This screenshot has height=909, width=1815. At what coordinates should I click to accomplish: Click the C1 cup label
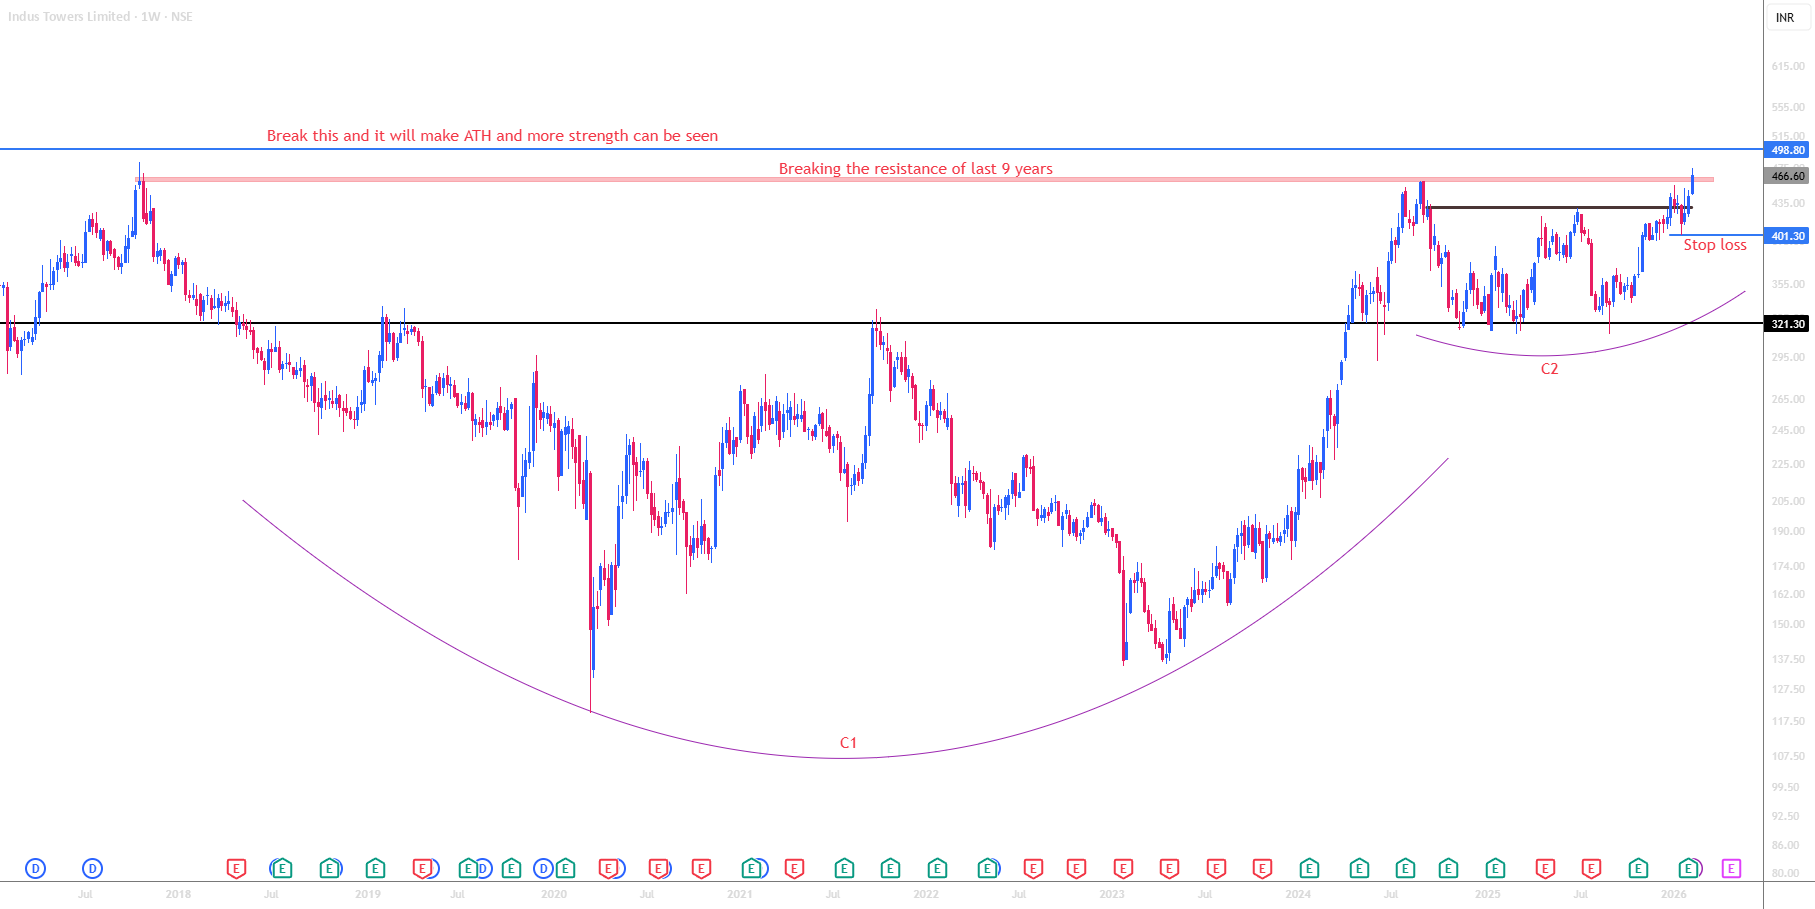click(x=848, y=743)
